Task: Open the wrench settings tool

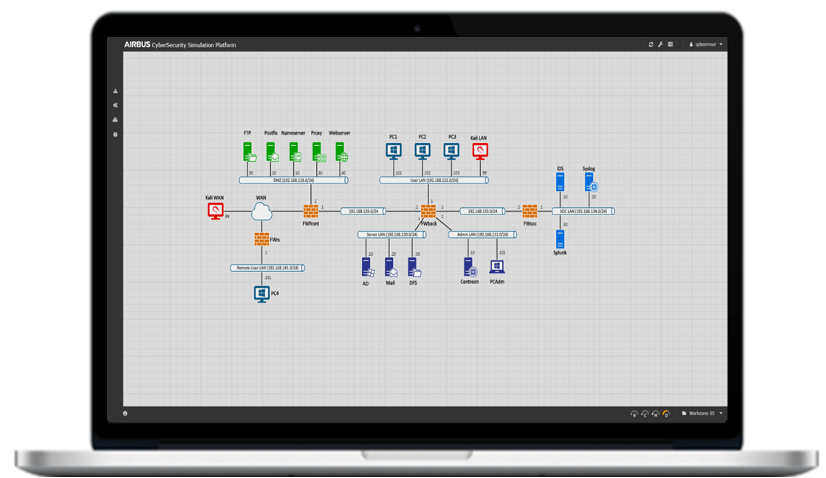Action: [660, 45]
